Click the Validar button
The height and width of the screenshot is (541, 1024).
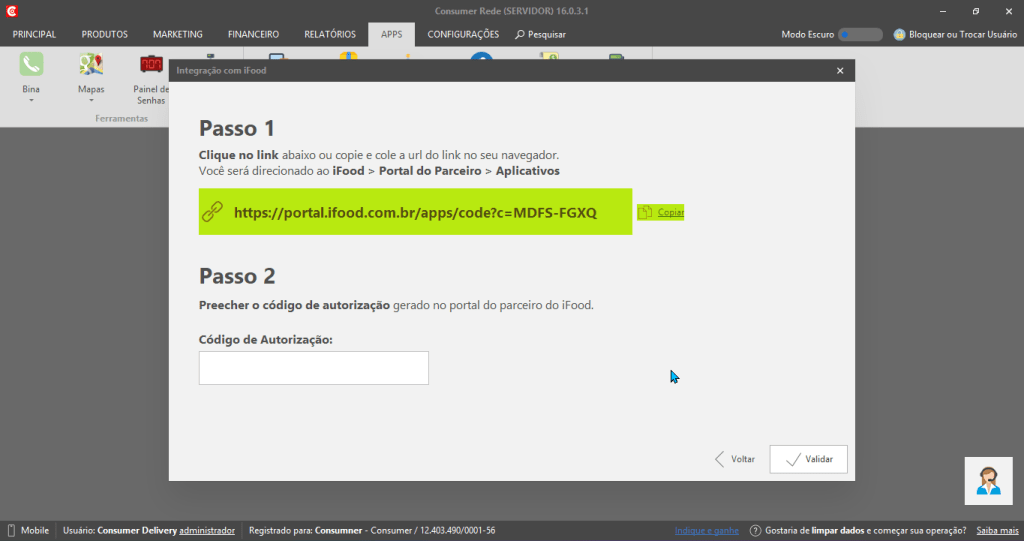coord(808,459)
